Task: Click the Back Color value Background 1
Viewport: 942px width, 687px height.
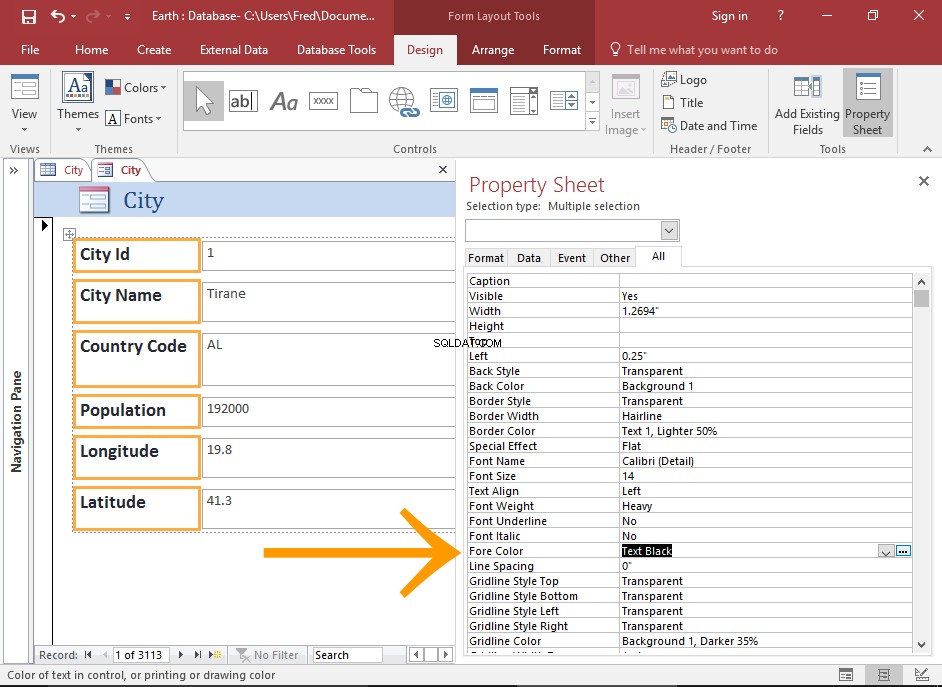Action: (x=765, y=386)
